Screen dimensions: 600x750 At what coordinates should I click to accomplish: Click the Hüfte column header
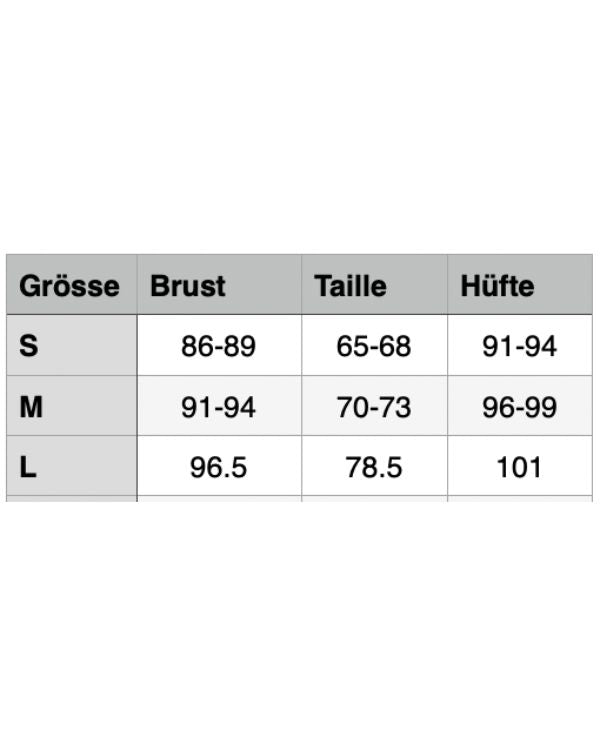(x=497, y=286)
